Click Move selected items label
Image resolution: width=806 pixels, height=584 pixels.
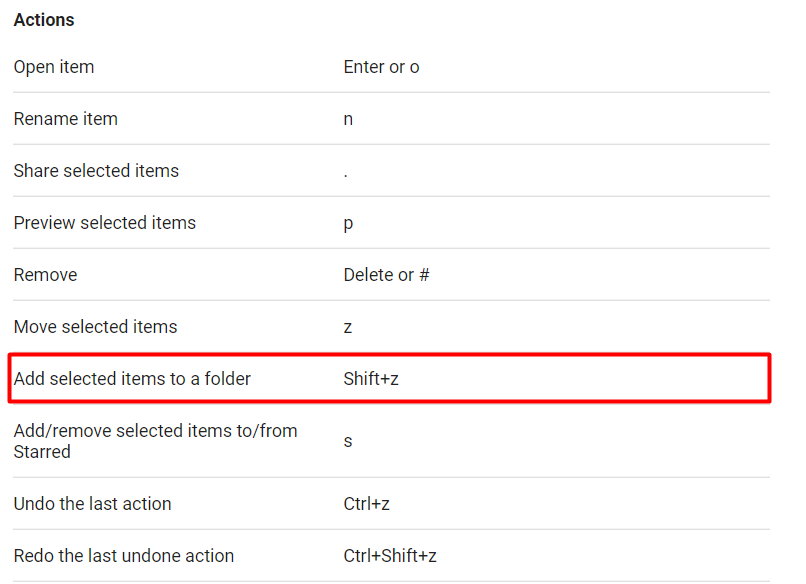[x=96, y=326]
